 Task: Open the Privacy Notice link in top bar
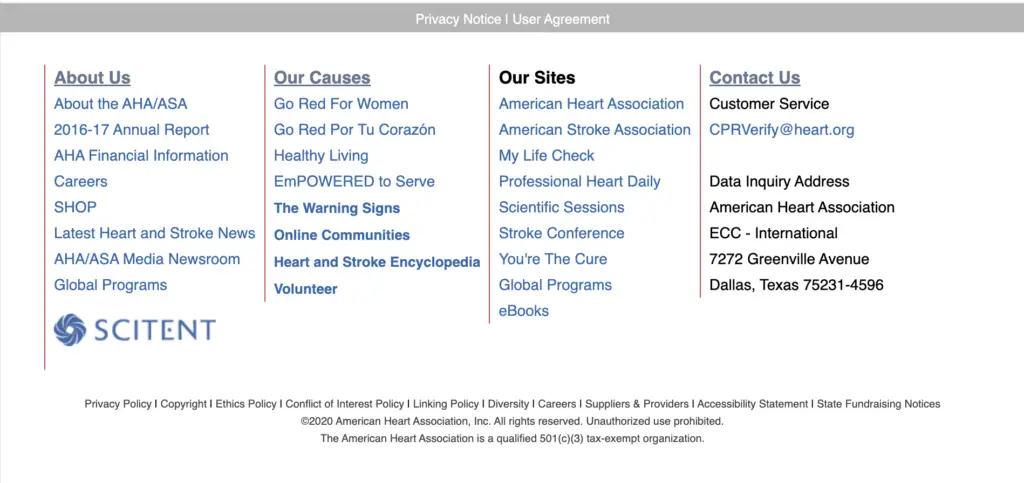(458, 19)
